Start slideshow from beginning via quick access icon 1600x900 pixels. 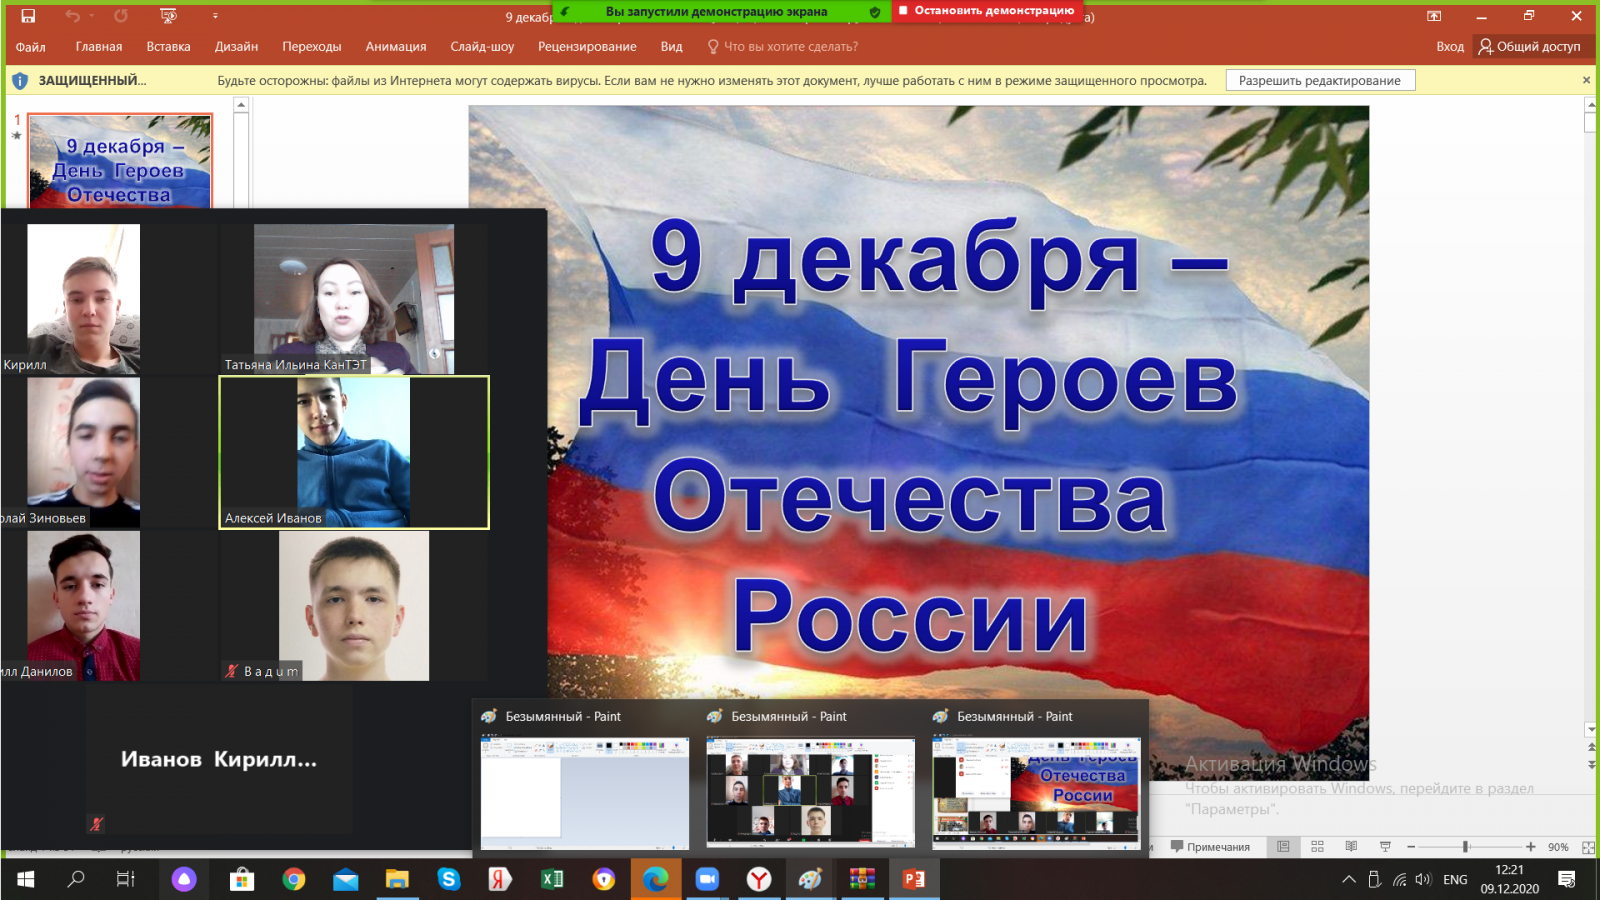(168, 16)
